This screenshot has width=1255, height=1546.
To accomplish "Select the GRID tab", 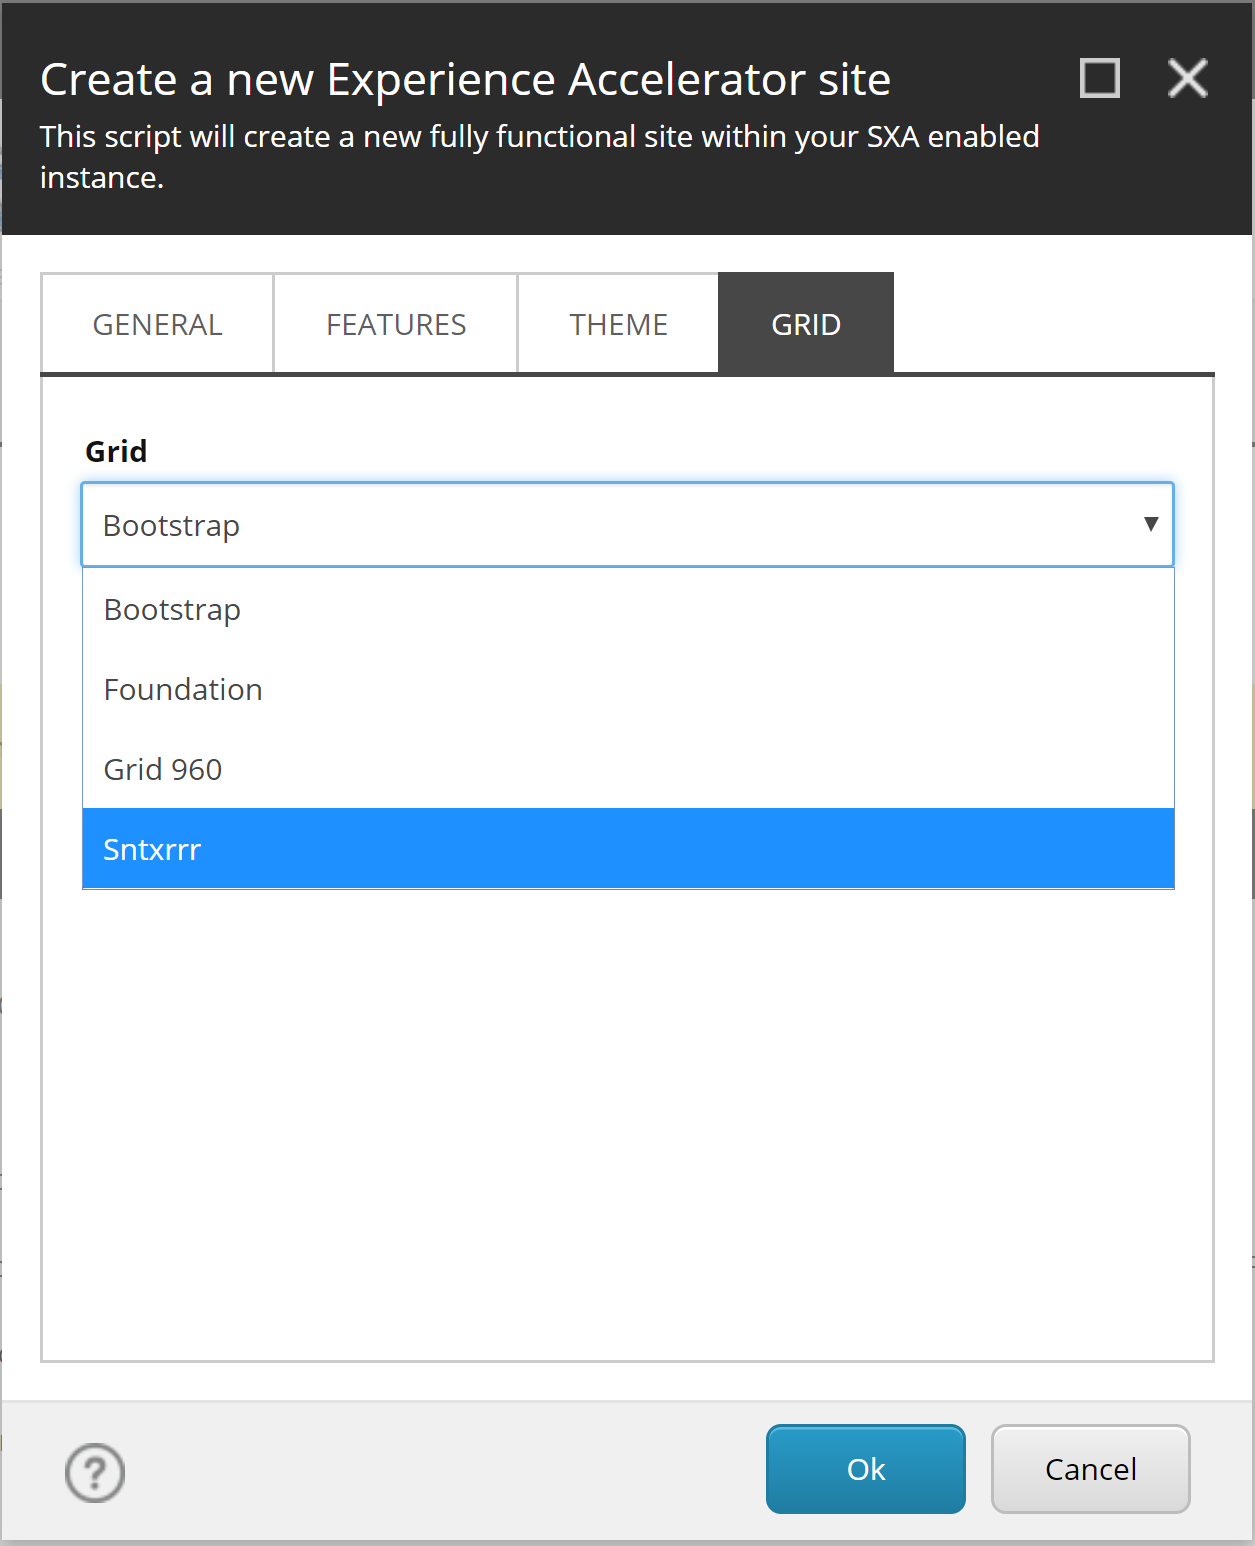I will coord(806,324).
